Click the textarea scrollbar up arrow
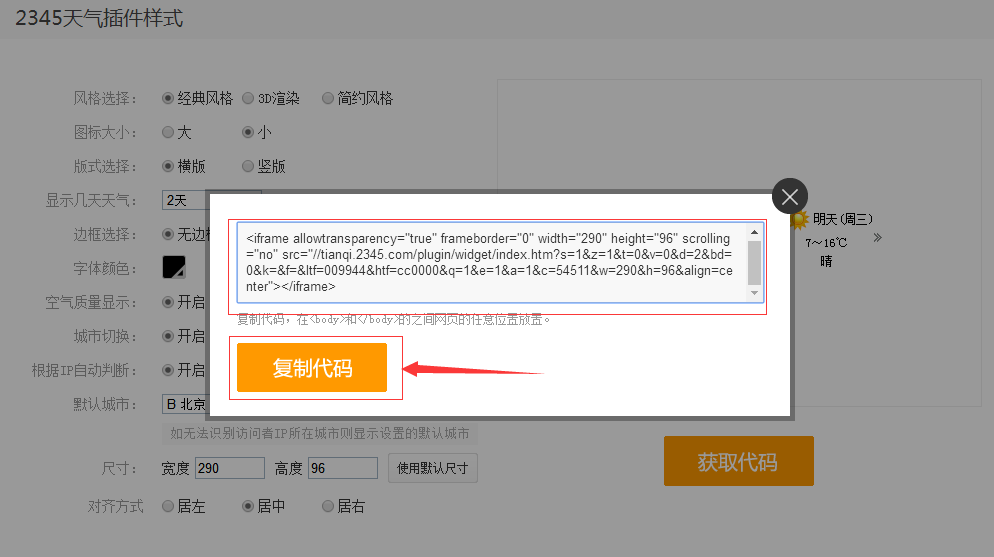Image resolution: width=994 pixels, height=557 pixels. coord(754,233)
